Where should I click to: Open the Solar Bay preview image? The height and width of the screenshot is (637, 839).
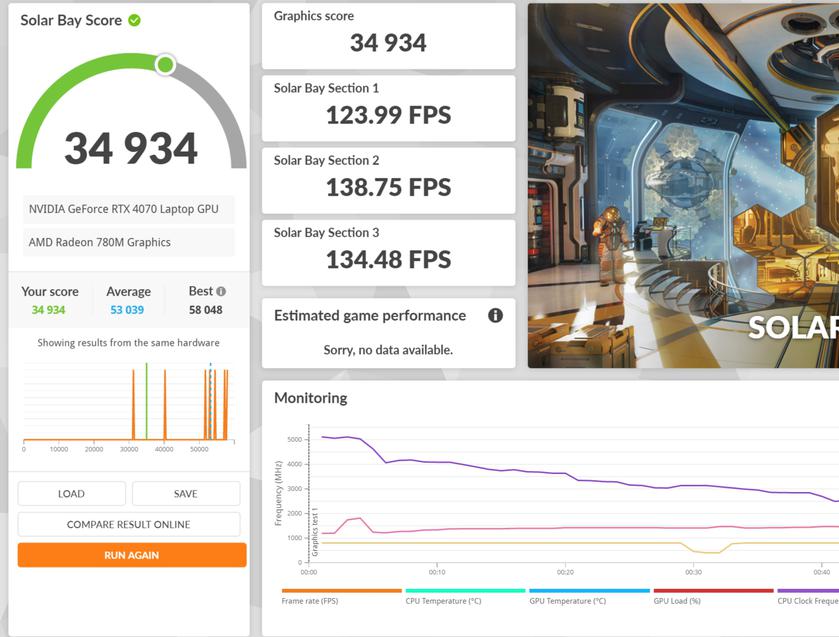point(683,185)
